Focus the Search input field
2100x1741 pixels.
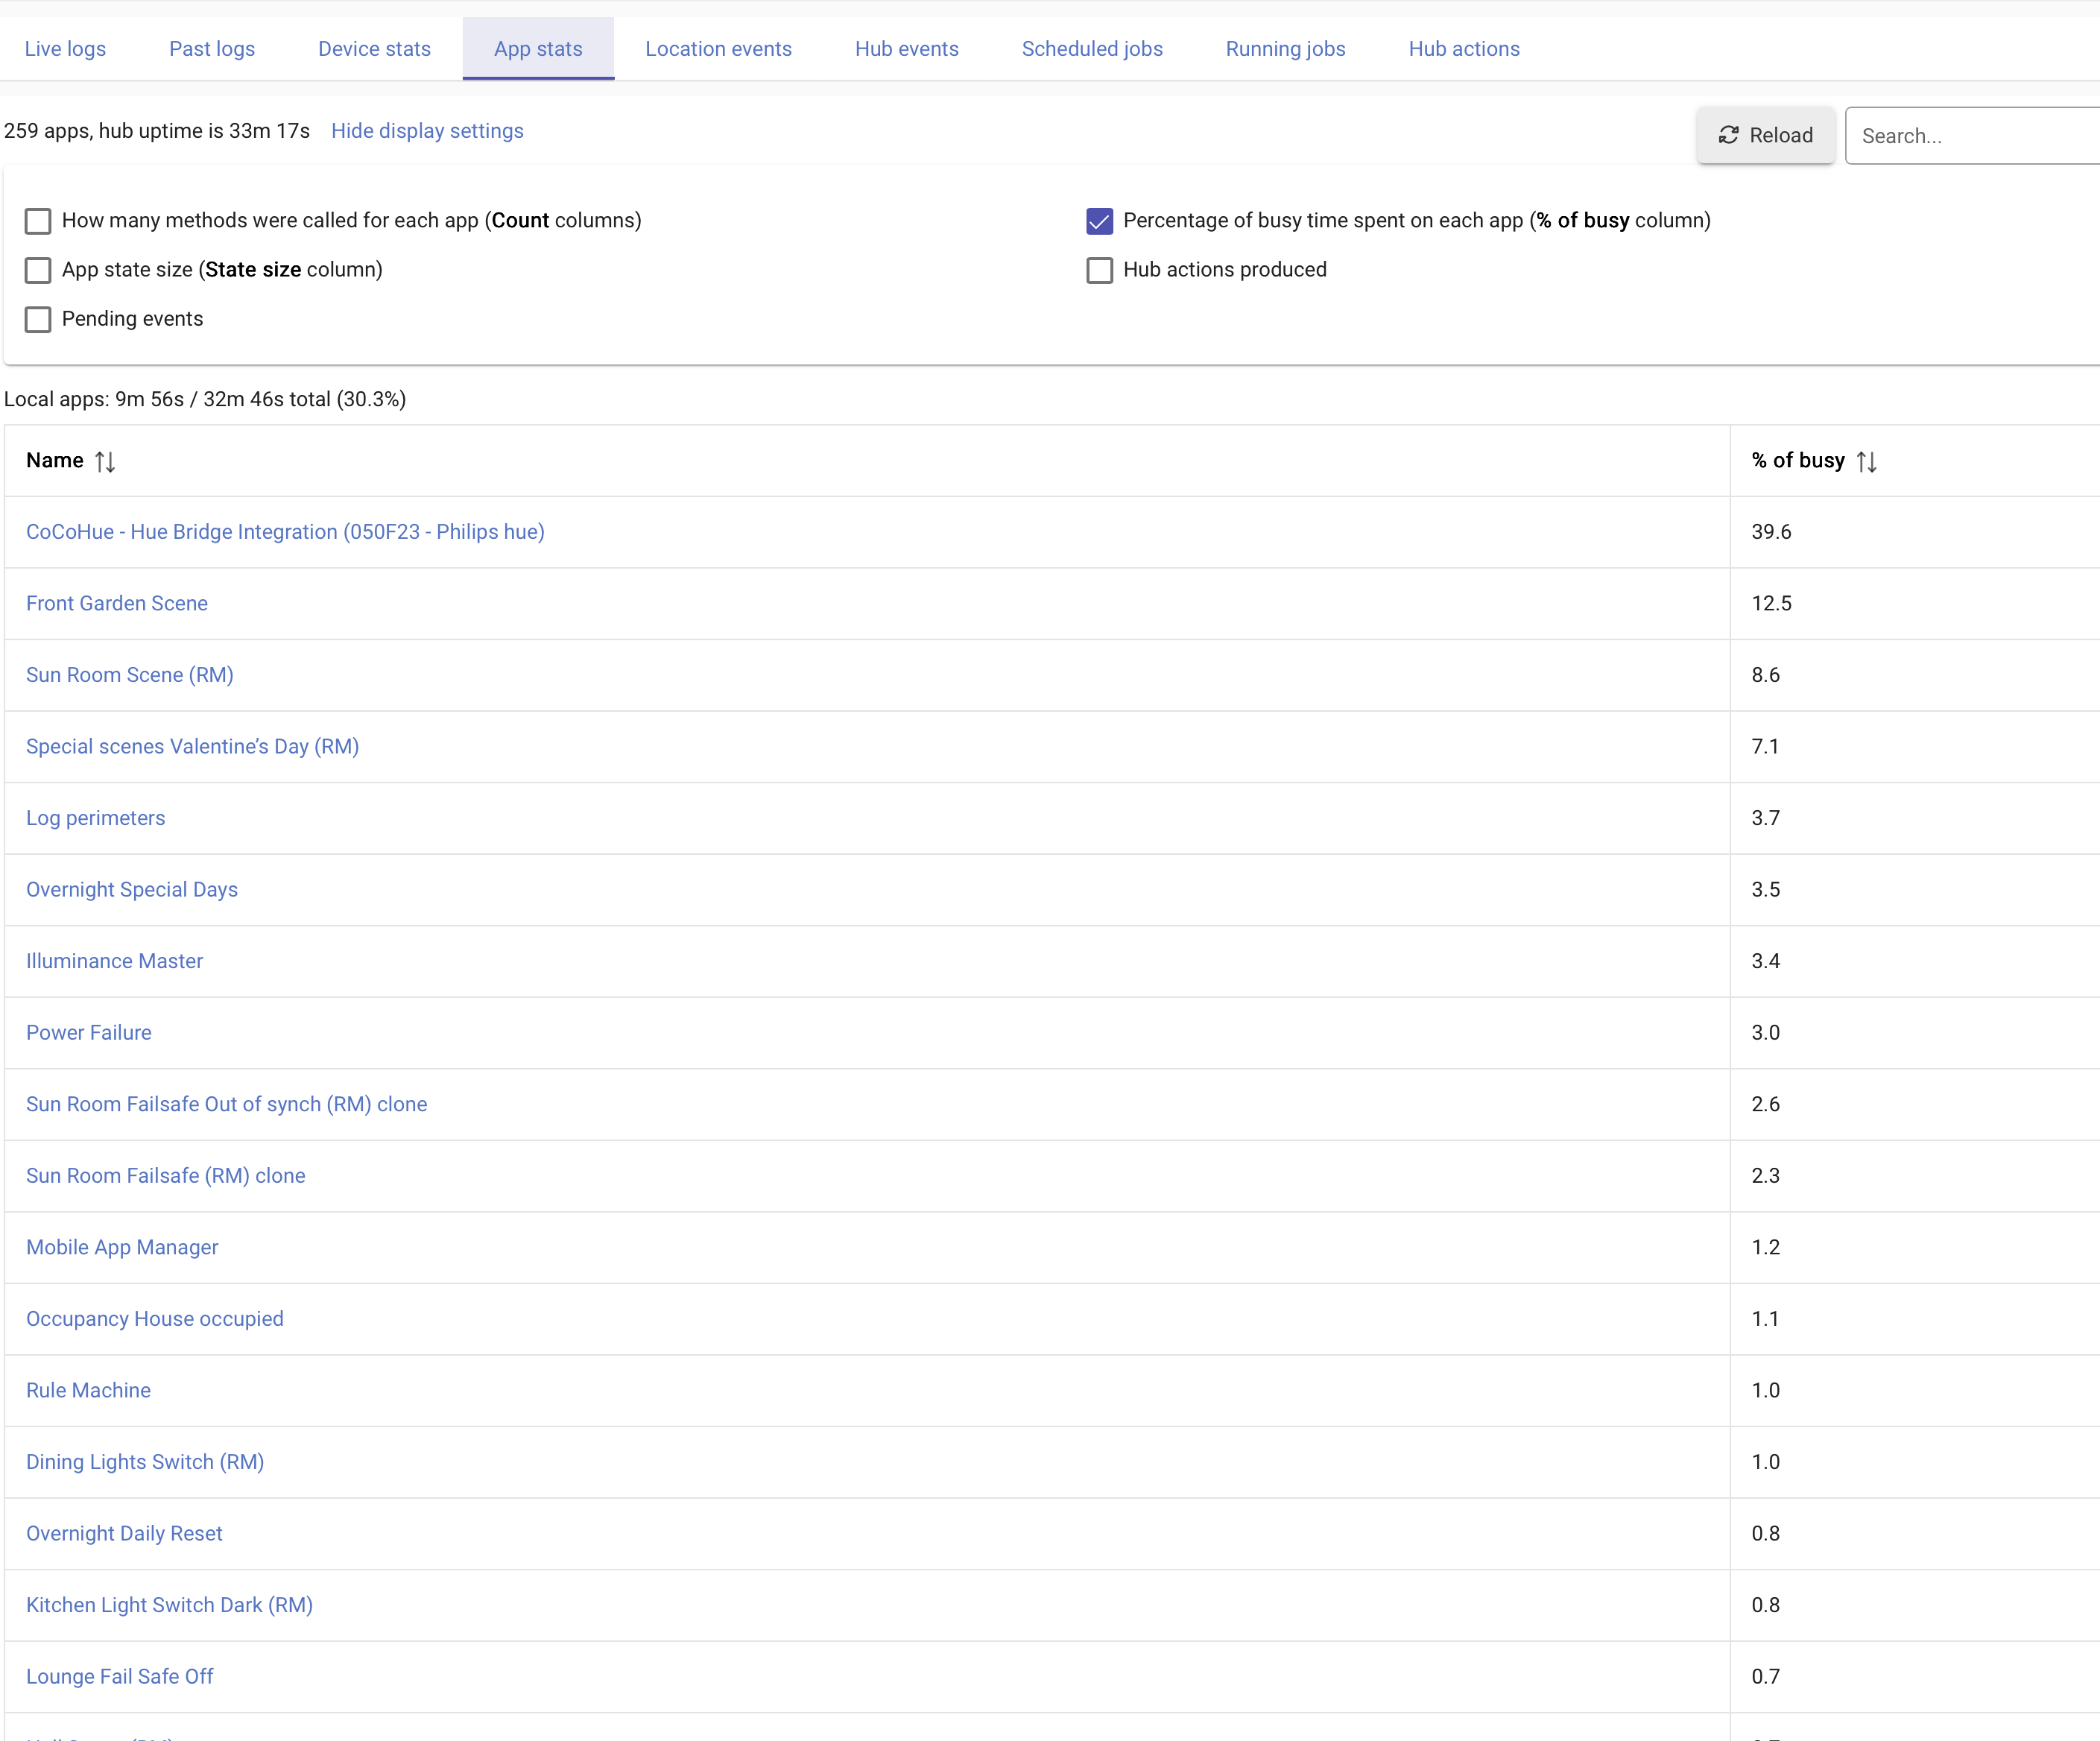click(1975, 136)
